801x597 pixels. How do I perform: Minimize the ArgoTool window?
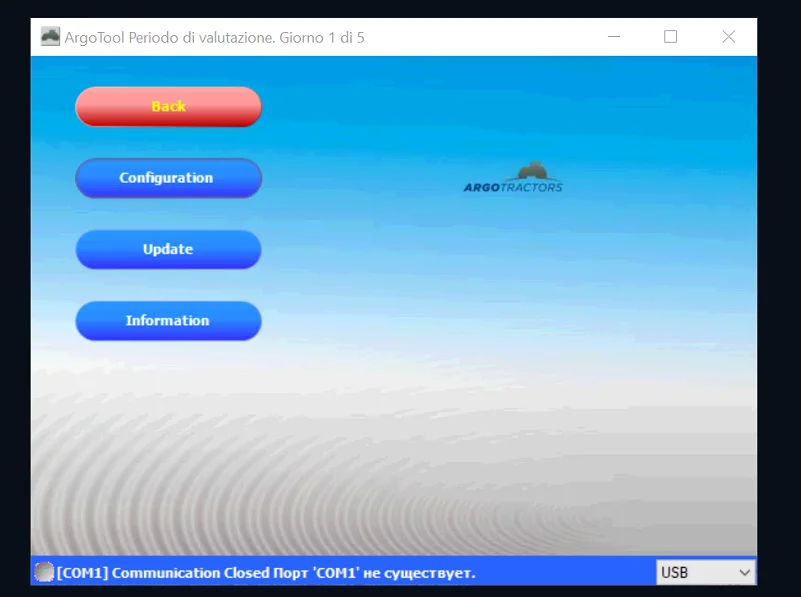click(613, 37)
